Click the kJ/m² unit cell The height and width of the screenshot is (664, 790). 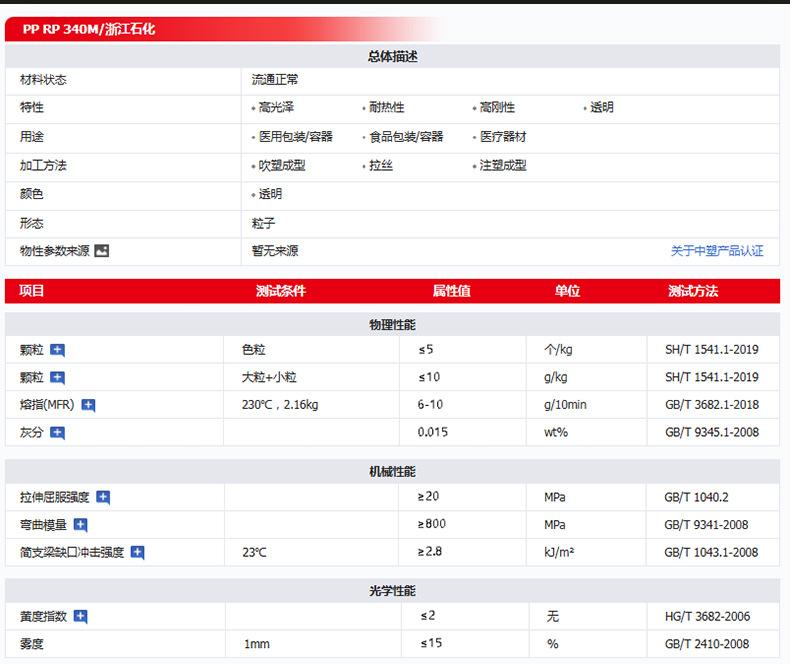(x=559, y=552)
